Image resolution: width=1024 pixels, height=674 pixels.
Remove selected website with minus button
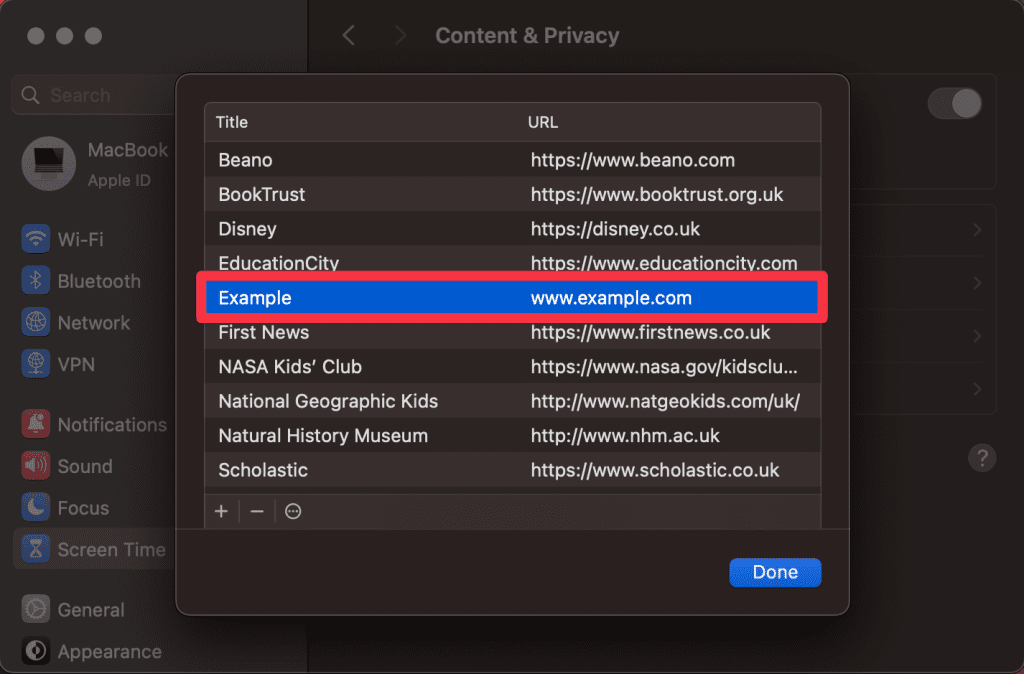[257, 511]
